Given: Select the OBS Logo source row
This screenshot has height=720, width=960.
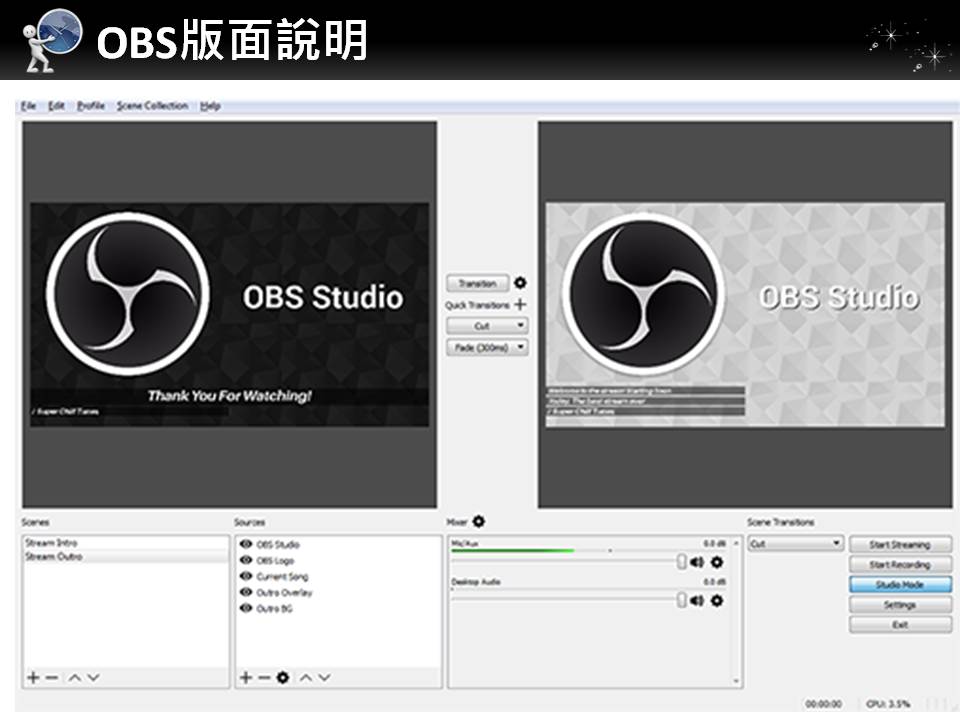Looking at the screenshot, I should 338,560.
